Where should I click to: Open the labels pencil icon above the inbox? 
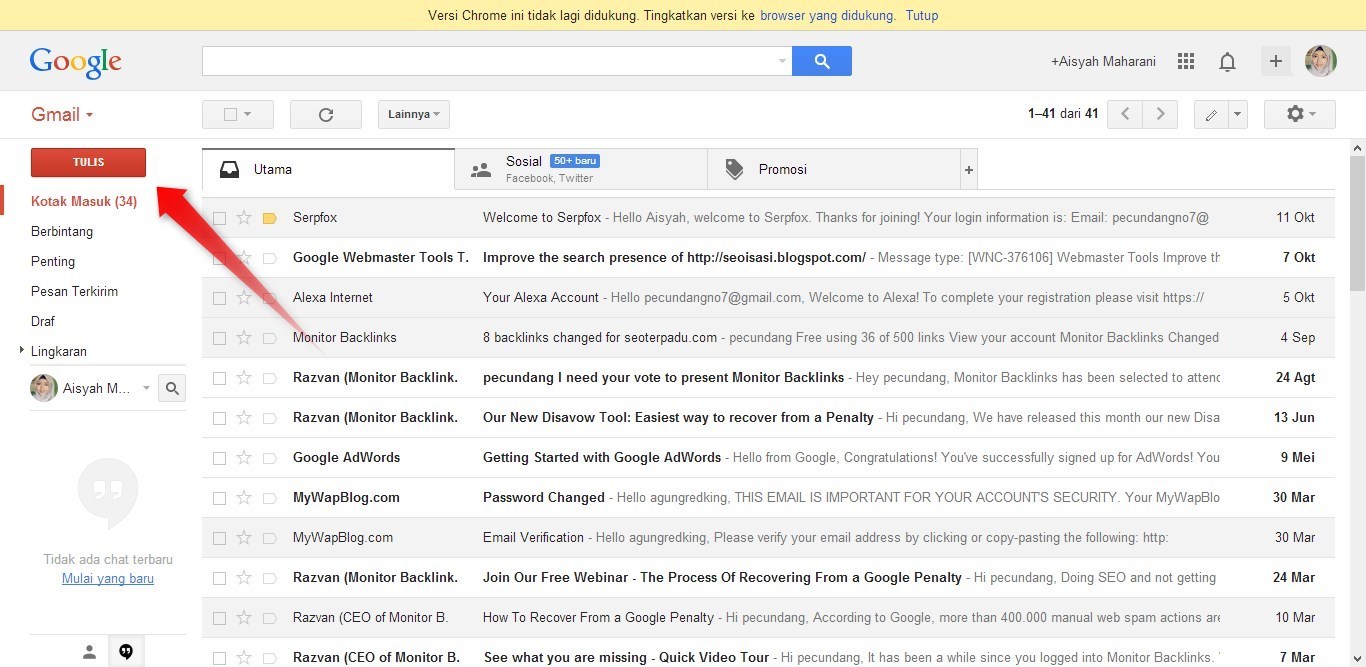click(x=1213, y=113)
